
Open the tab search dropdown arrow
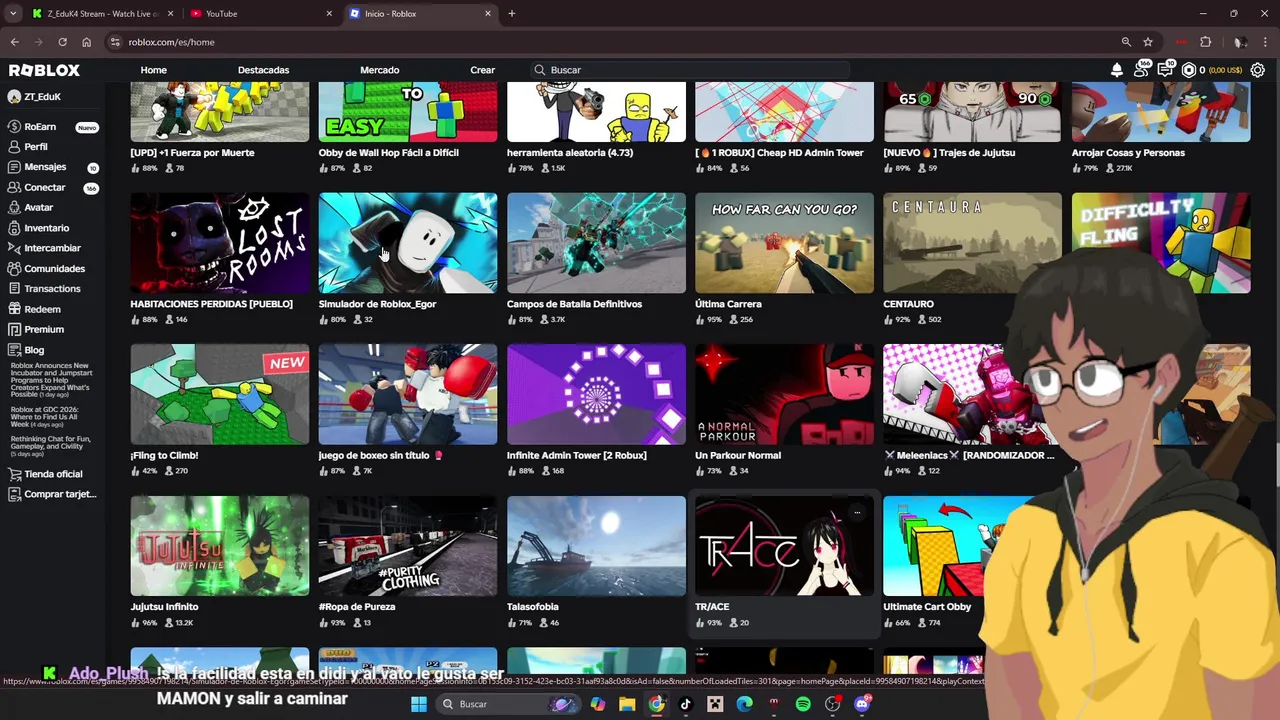point(13,14)
